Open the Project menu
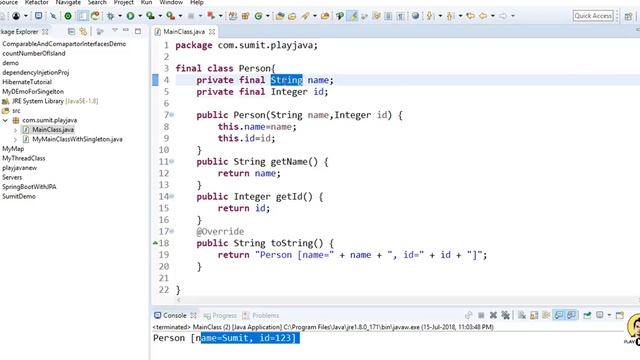This screenshot has height=360, width=640. pyautogui.click(x=124, y=2)
